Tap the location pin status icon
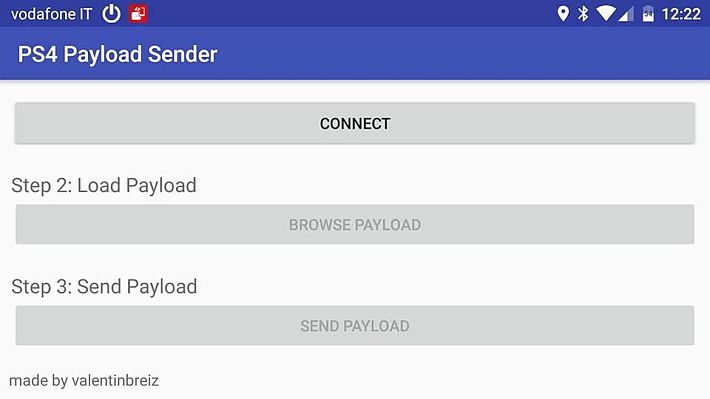Viewport: 710px width, 399px height. 563,14
